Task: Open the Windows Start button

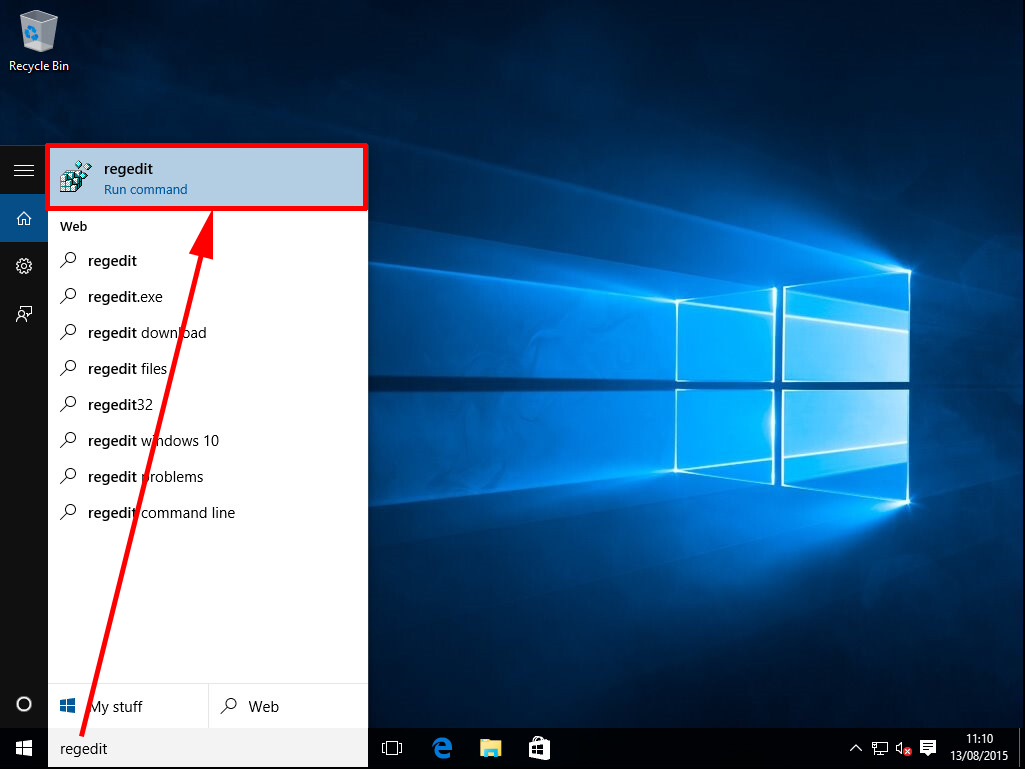Action: tap(24, 749)
